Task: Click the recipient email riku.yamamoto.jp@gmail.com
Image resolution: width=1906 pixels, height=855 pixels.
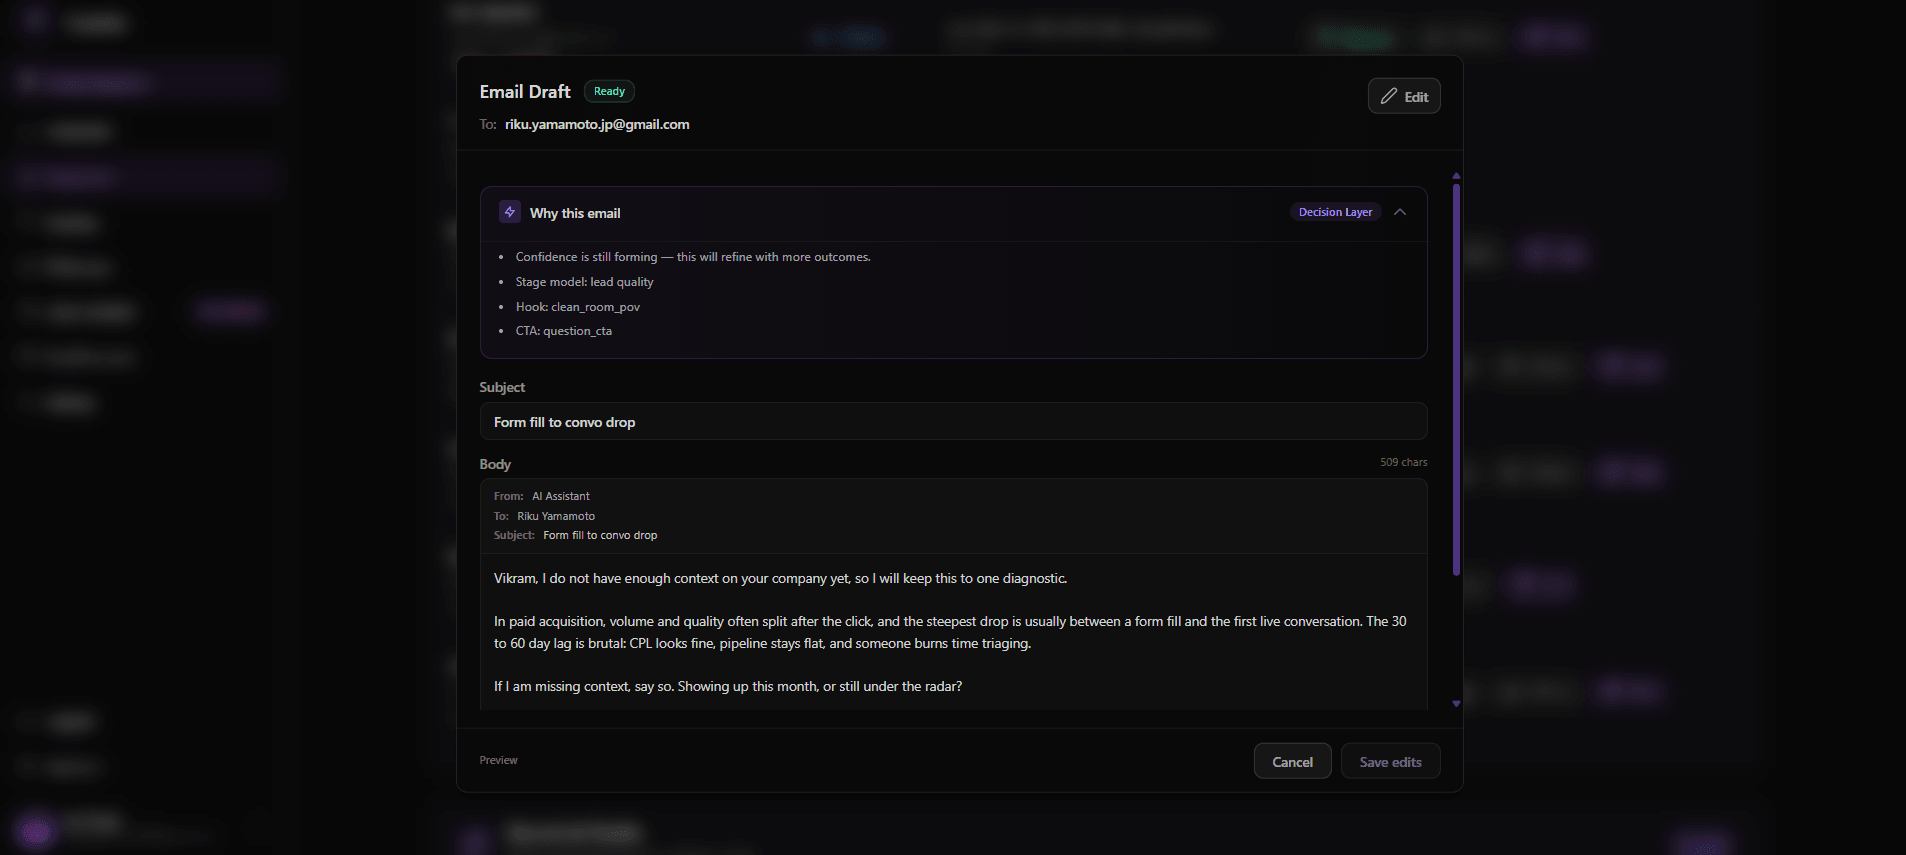Action: tap(597, 124)
